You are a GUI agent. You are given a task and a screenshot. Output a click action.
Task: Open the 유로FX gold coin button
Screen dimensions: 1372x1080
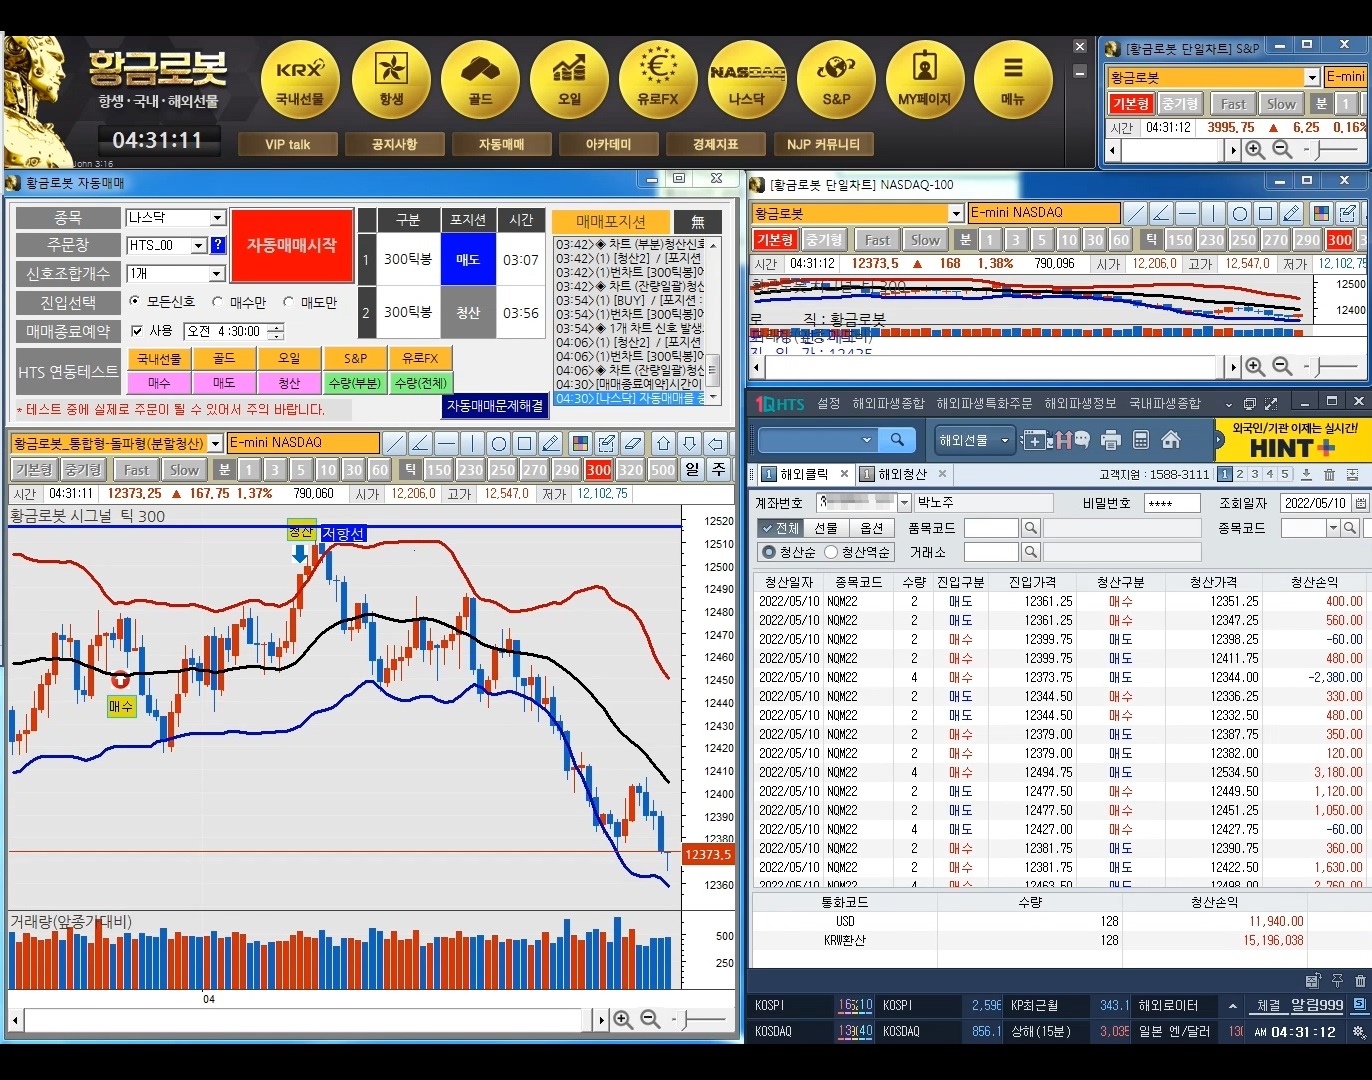(658, 80)
